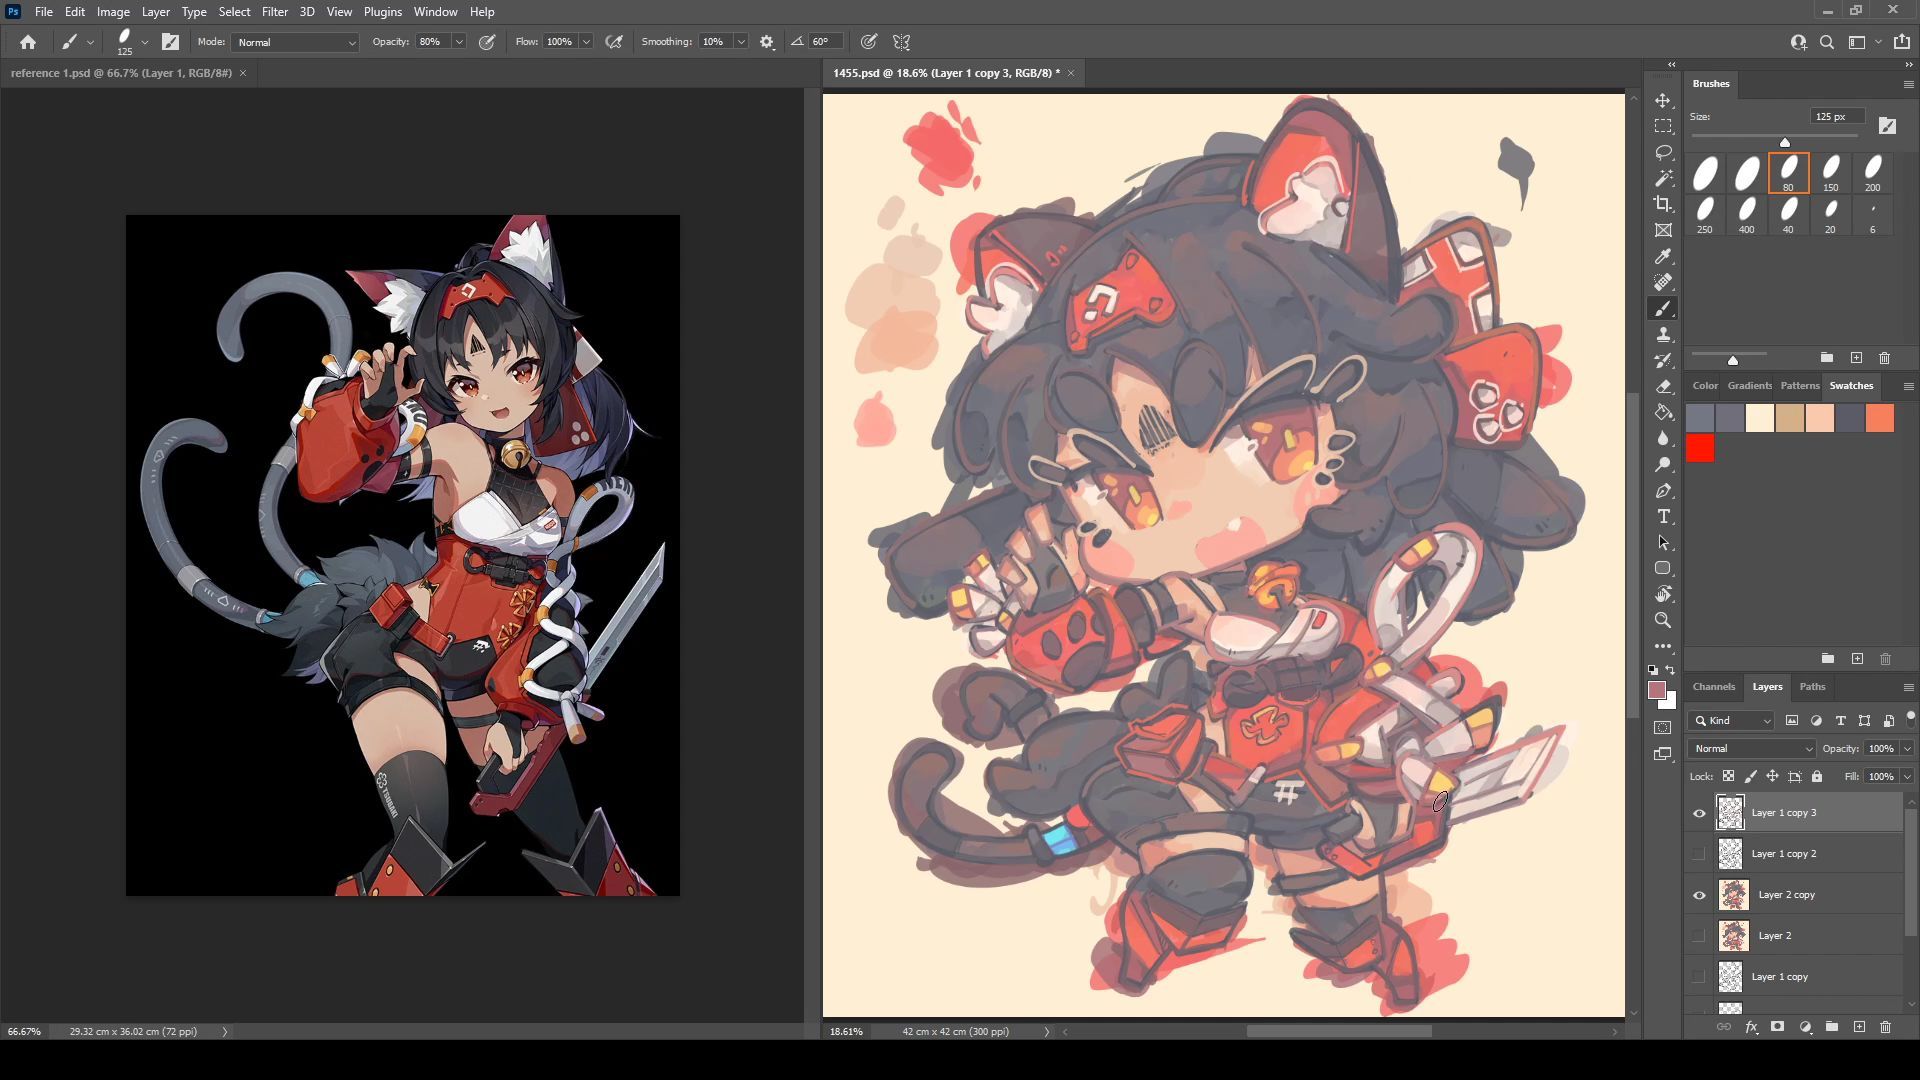This screenshot has height=1080, width=1920.
Task: Select the Paint Bucket tool
Action: [1663, 413]
